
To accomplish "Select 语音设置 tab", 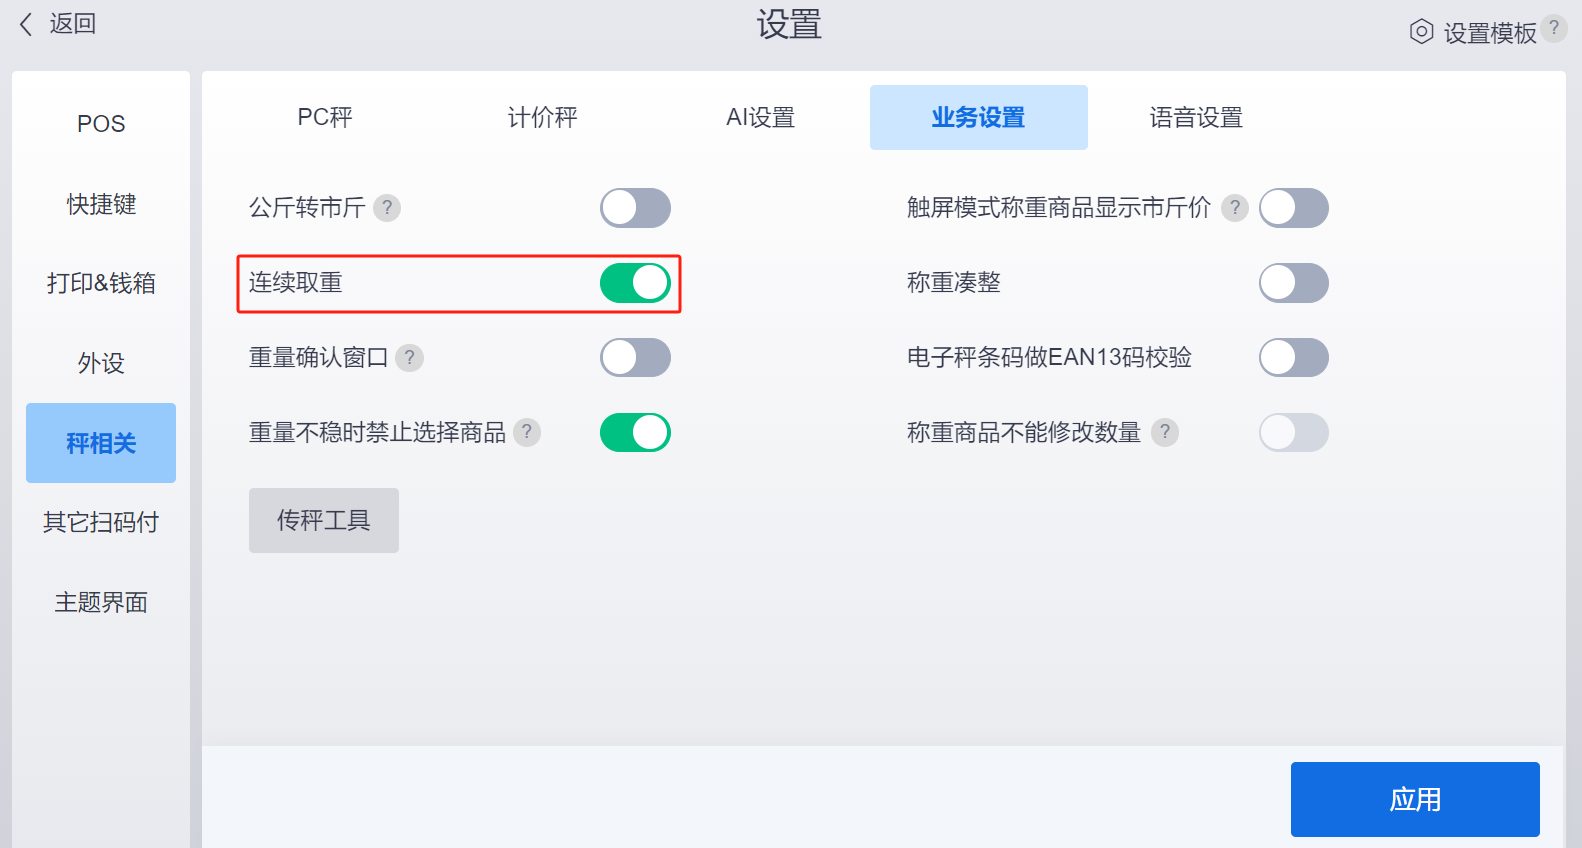I will coord(1197,117).
